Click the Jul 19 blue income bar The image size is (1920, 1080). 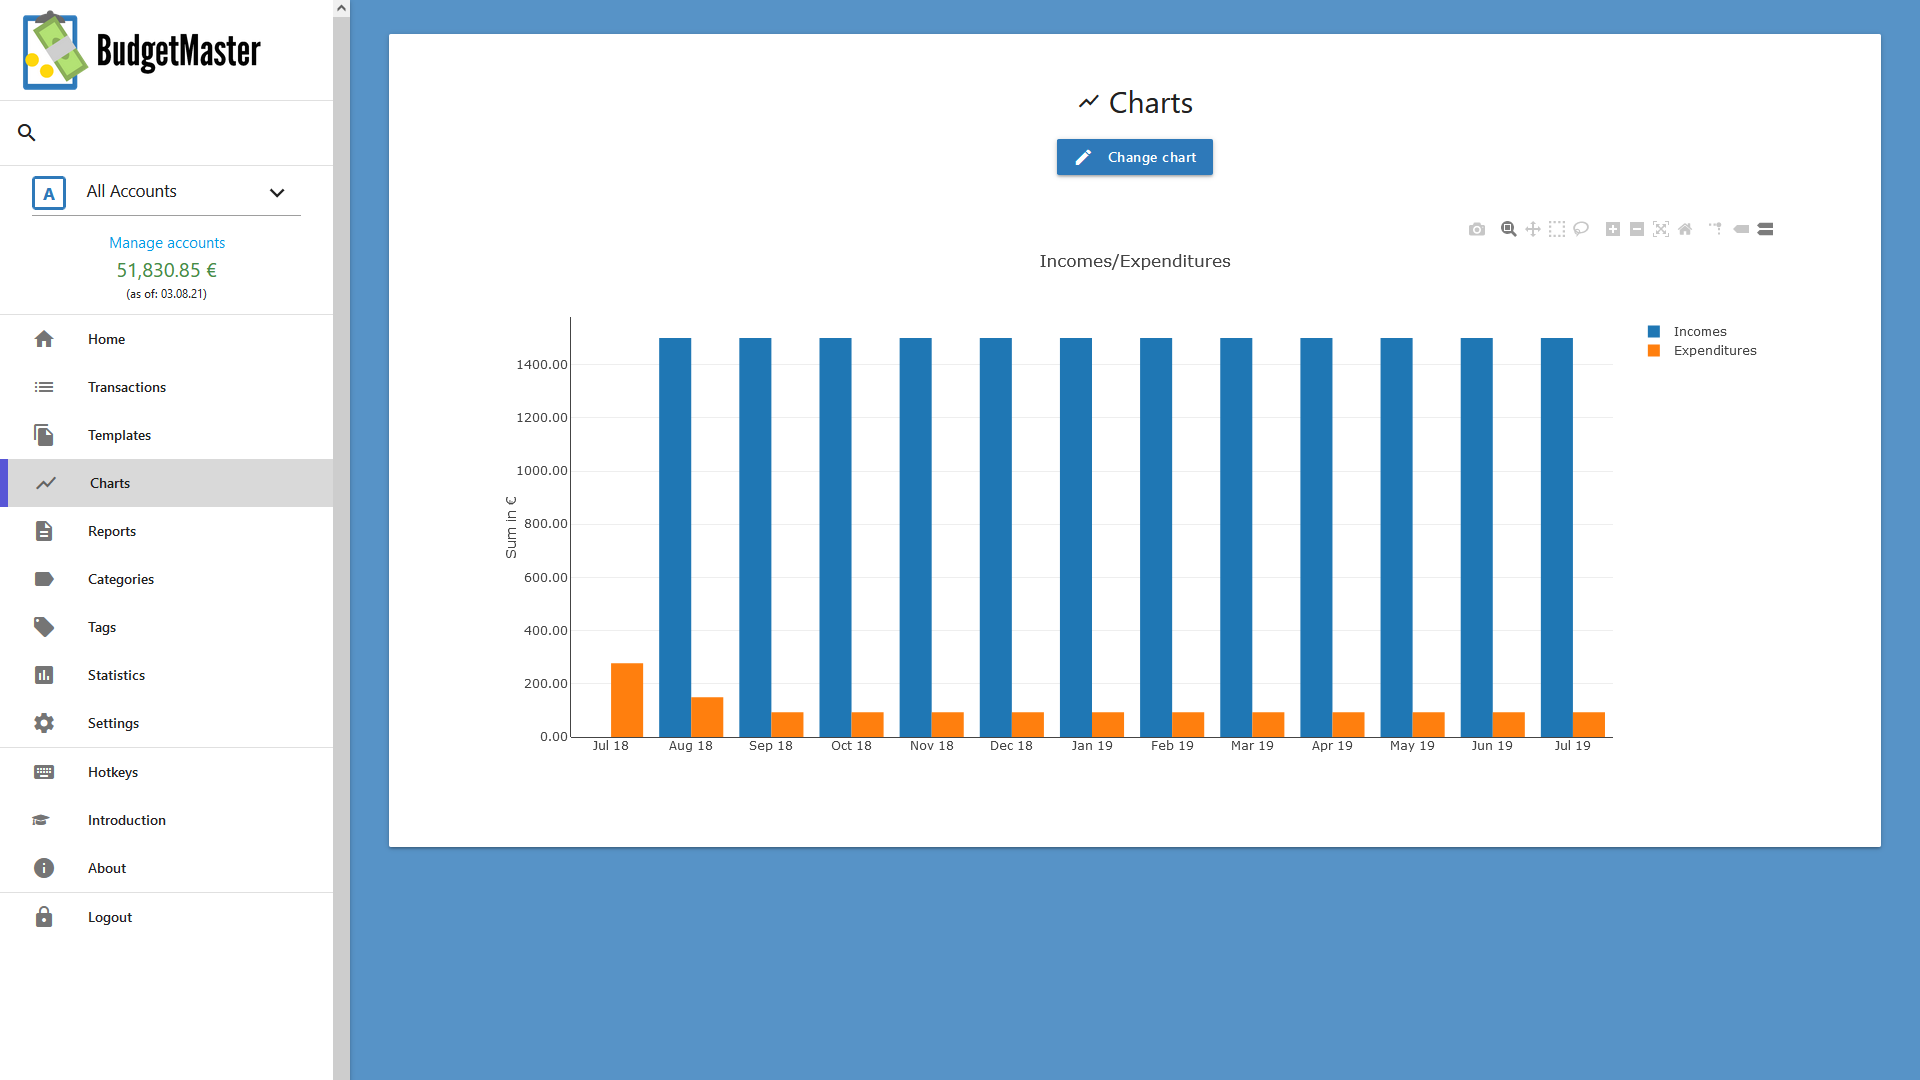1557,537
